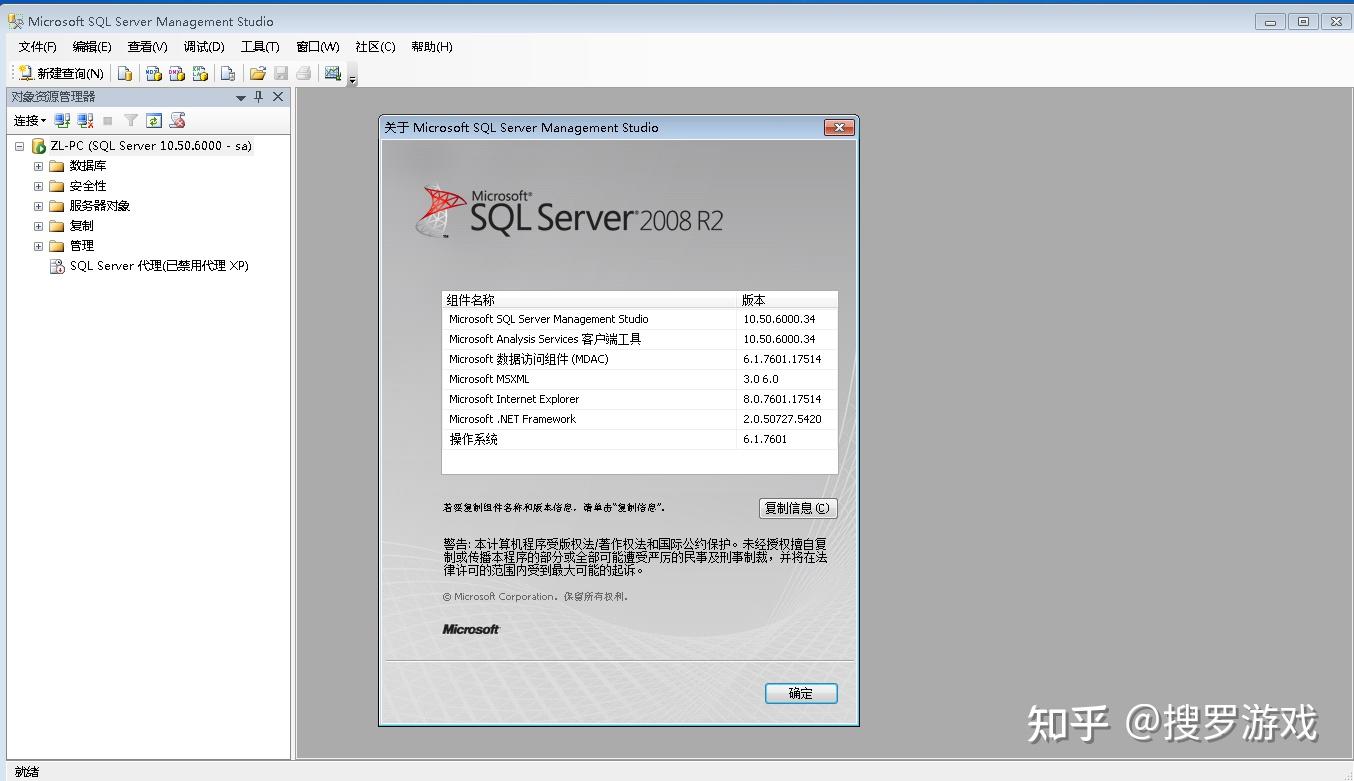Click the grayed-out Save disk icon
Image resolution: width=1354 pixels, height=781 pixels.
pos(281,73)
